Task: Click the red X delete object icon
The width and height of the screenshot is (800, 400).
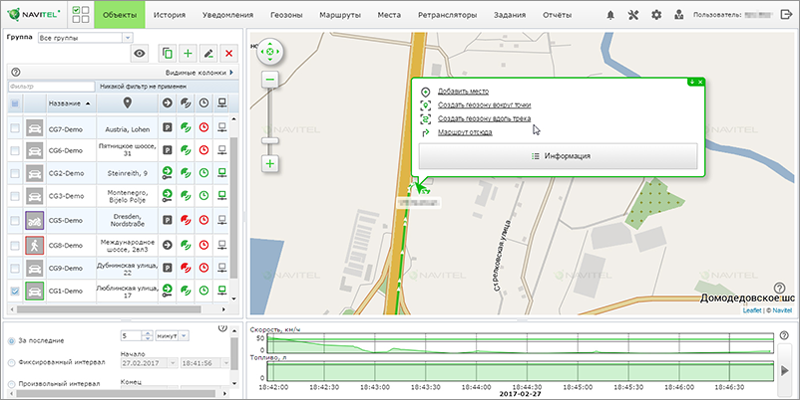Action: 230,53
